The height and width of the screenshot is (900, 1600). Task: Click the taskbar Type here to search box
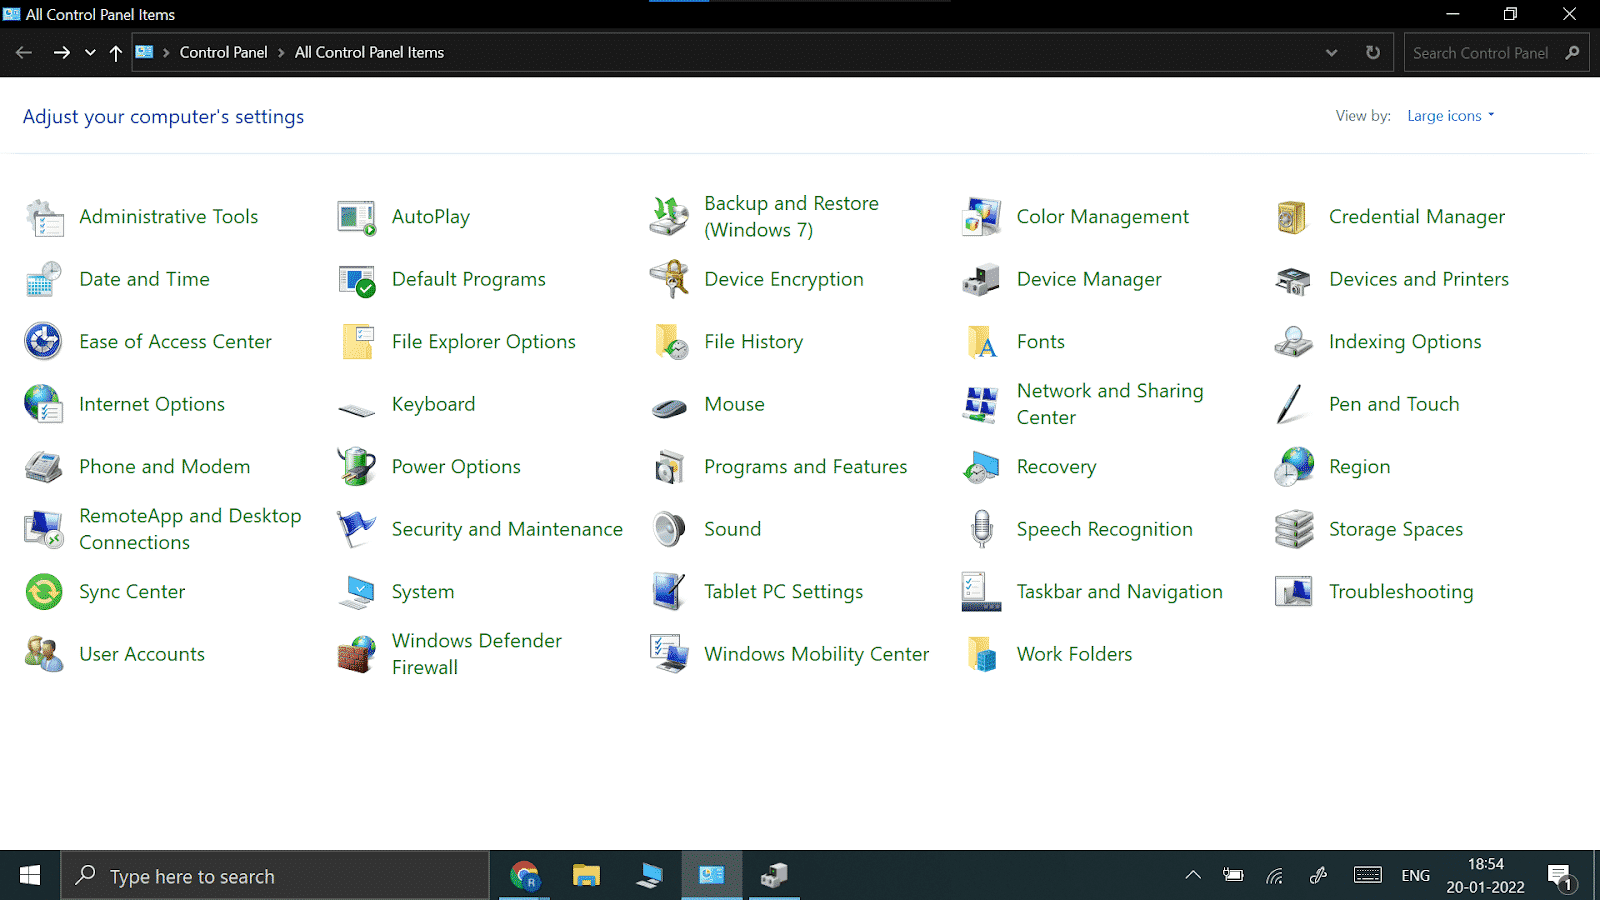[x=275, y=876]
